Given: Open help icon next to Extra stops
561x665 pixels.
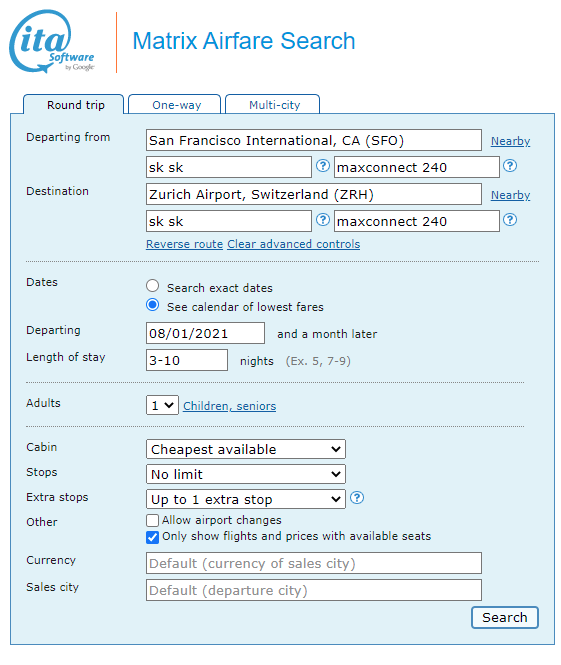Looking at the screenshot, I should [x=357, y=498].
